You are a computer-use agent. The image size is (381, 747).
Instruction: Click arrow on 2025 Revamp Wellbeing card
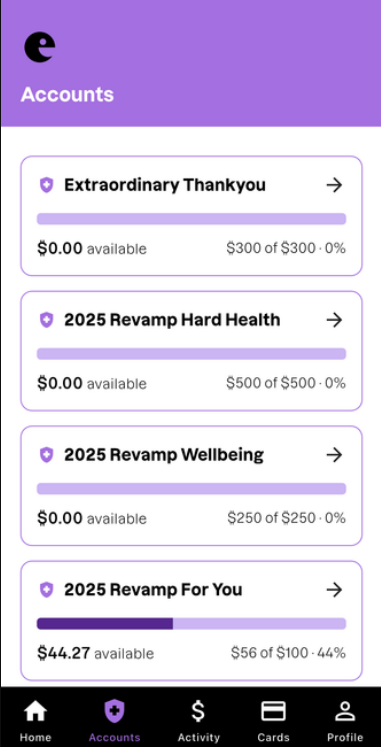(x=334, y=455)
